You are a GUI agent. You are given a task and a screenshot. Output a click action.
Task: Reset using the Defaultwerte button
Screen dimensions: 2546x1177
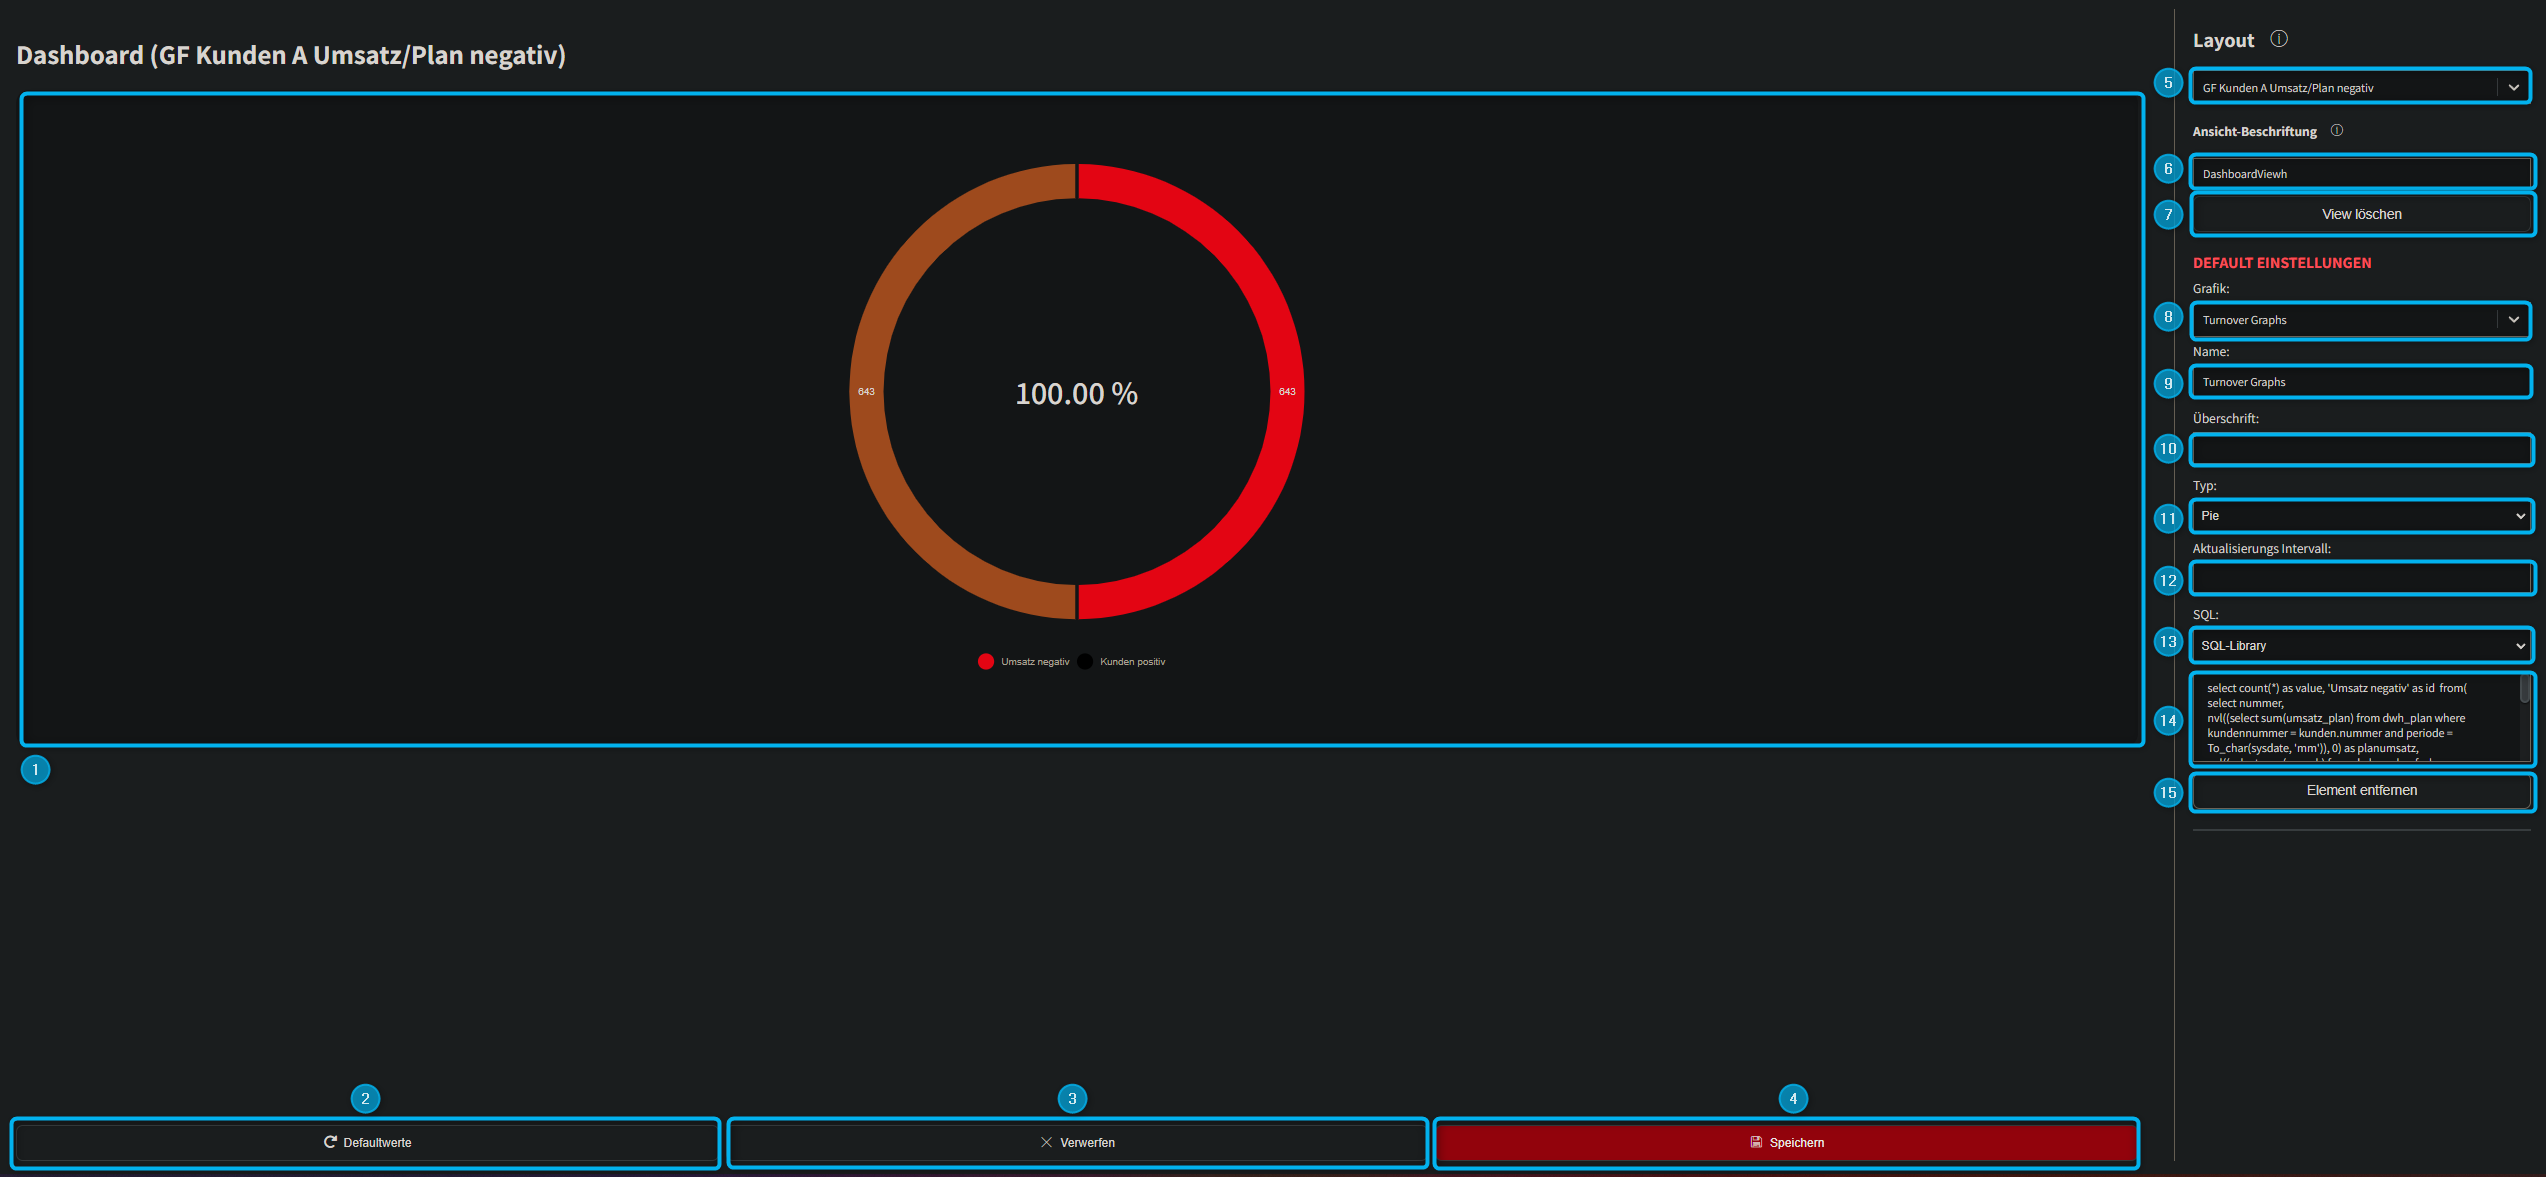tap(367, 1142)
